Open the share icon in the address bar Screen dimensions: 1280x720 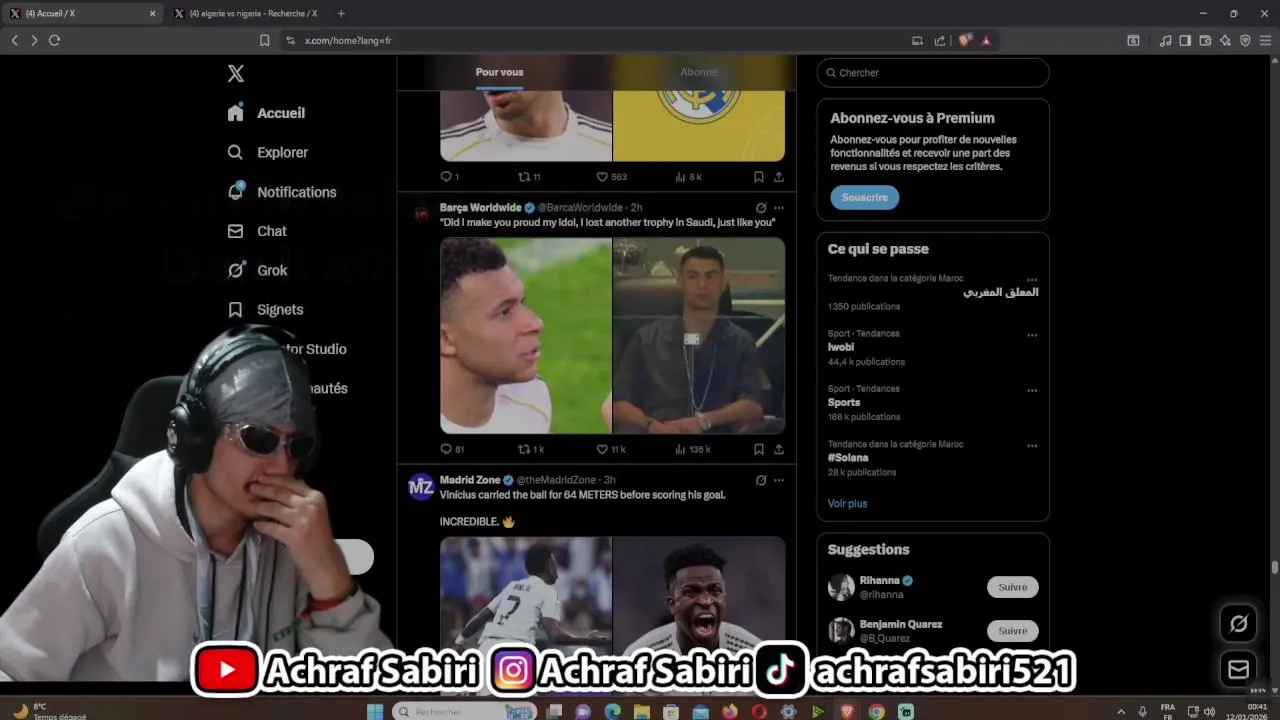(940, 40)
